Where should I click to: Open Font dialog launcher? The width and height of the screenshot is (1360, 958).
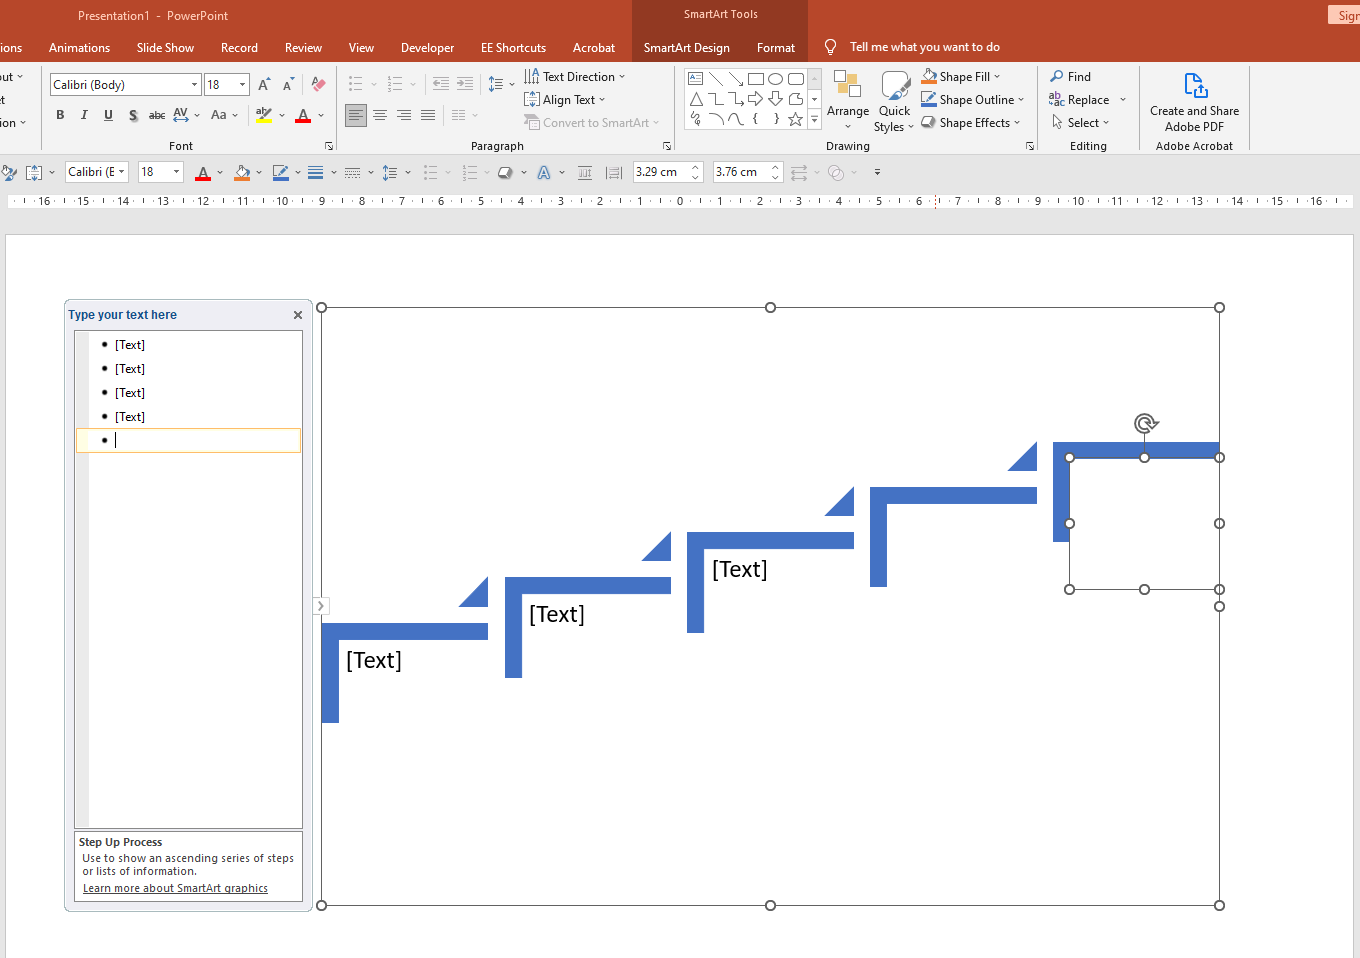pyautogui.click(x=329, y=146)
